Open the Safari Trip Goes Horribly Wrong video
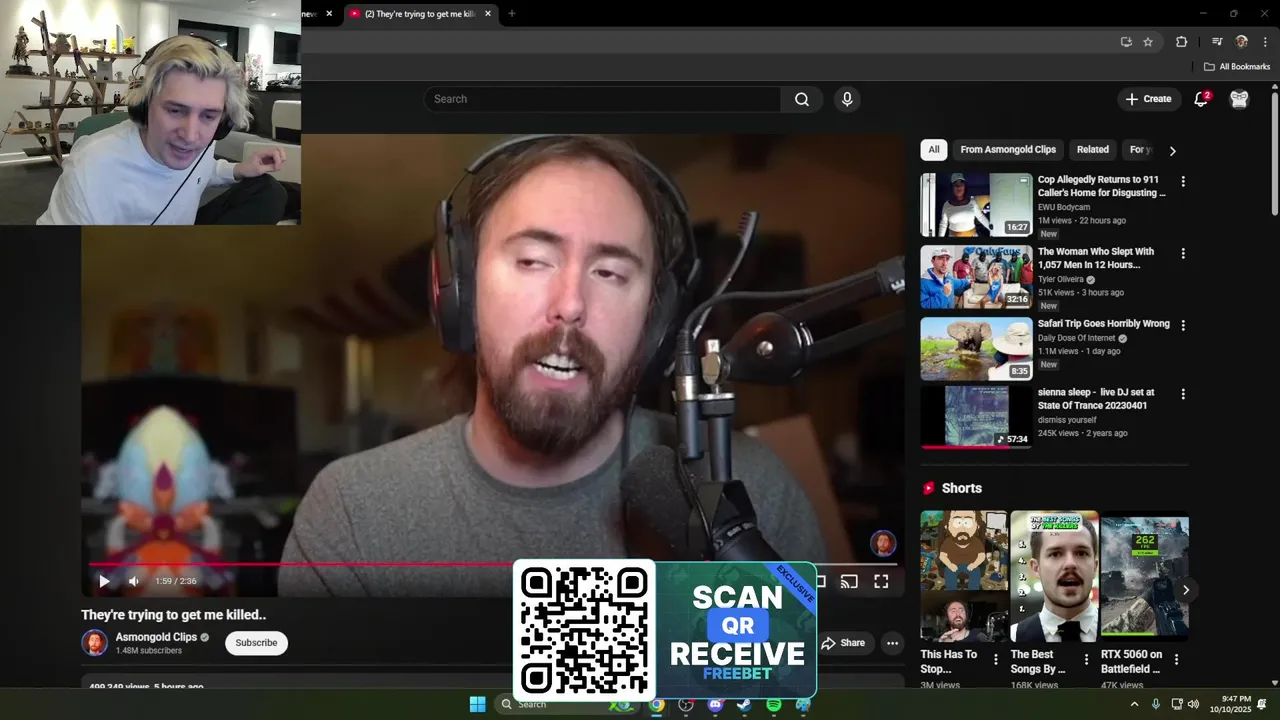Screen dimensions: 1280x720 (x=976, y=349)
